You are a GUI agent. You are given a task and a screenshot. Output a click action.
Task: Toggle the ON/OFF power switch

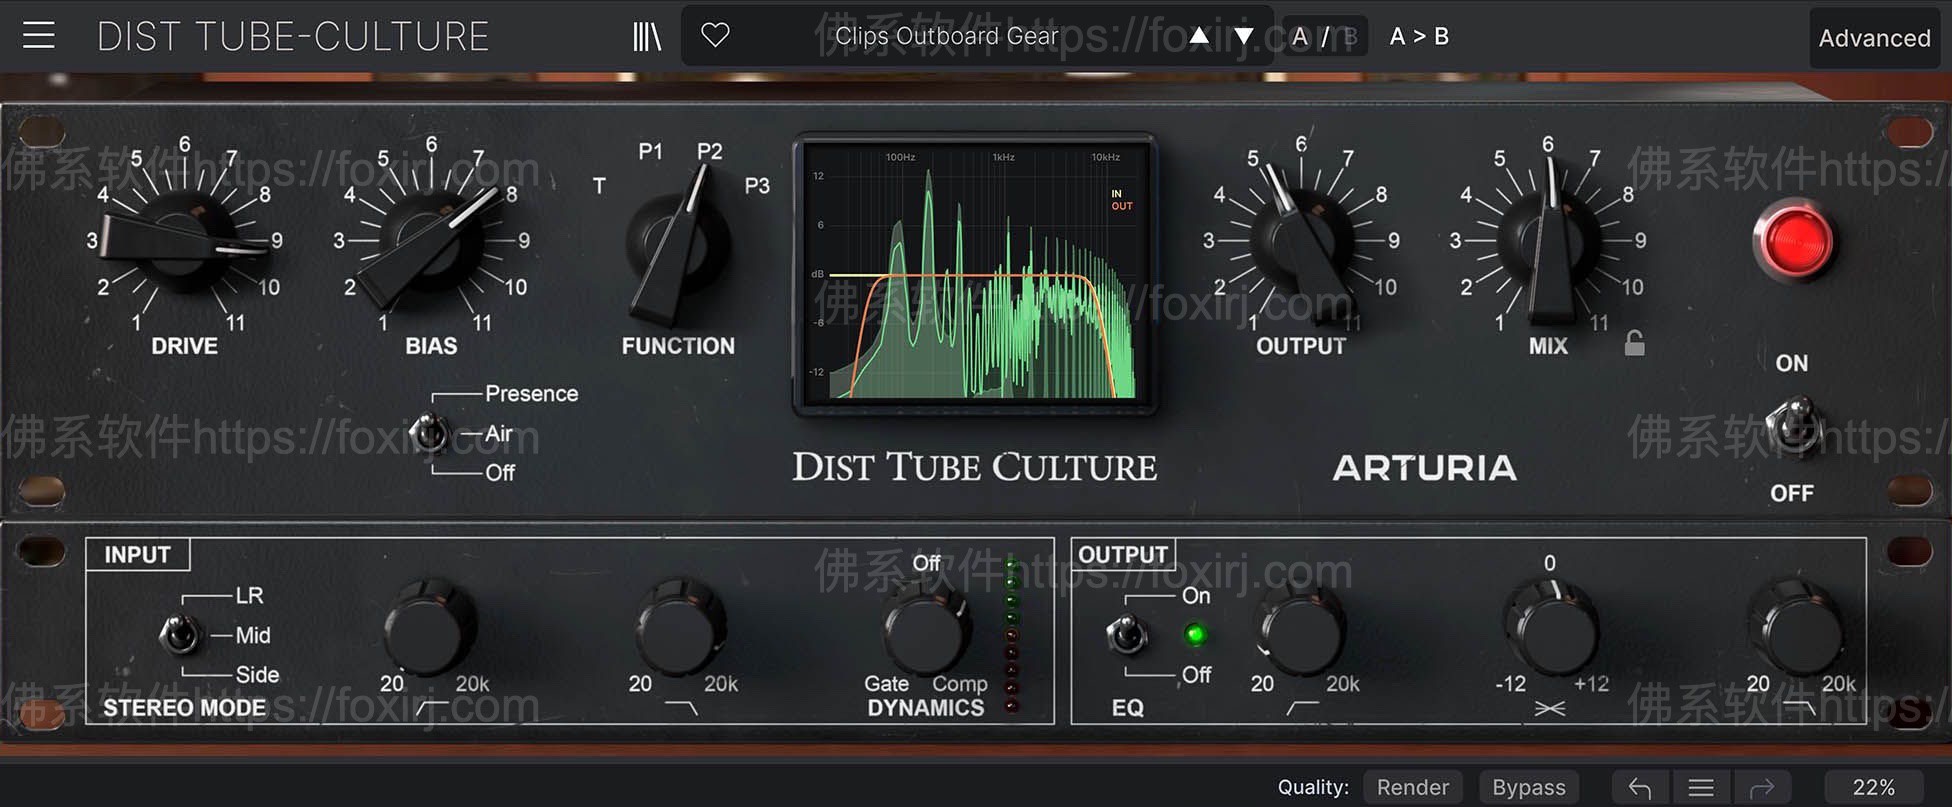tap(1794, 428)
